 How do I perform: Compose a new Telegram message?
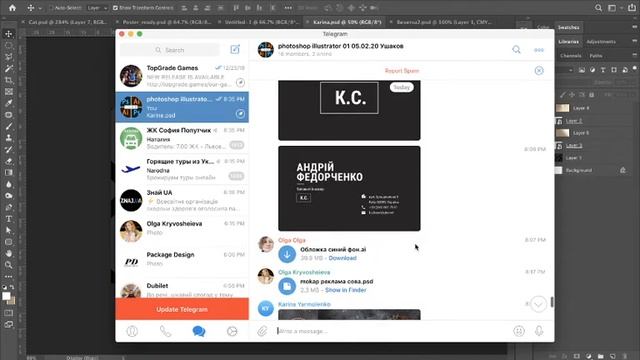(x=235, y=49)
